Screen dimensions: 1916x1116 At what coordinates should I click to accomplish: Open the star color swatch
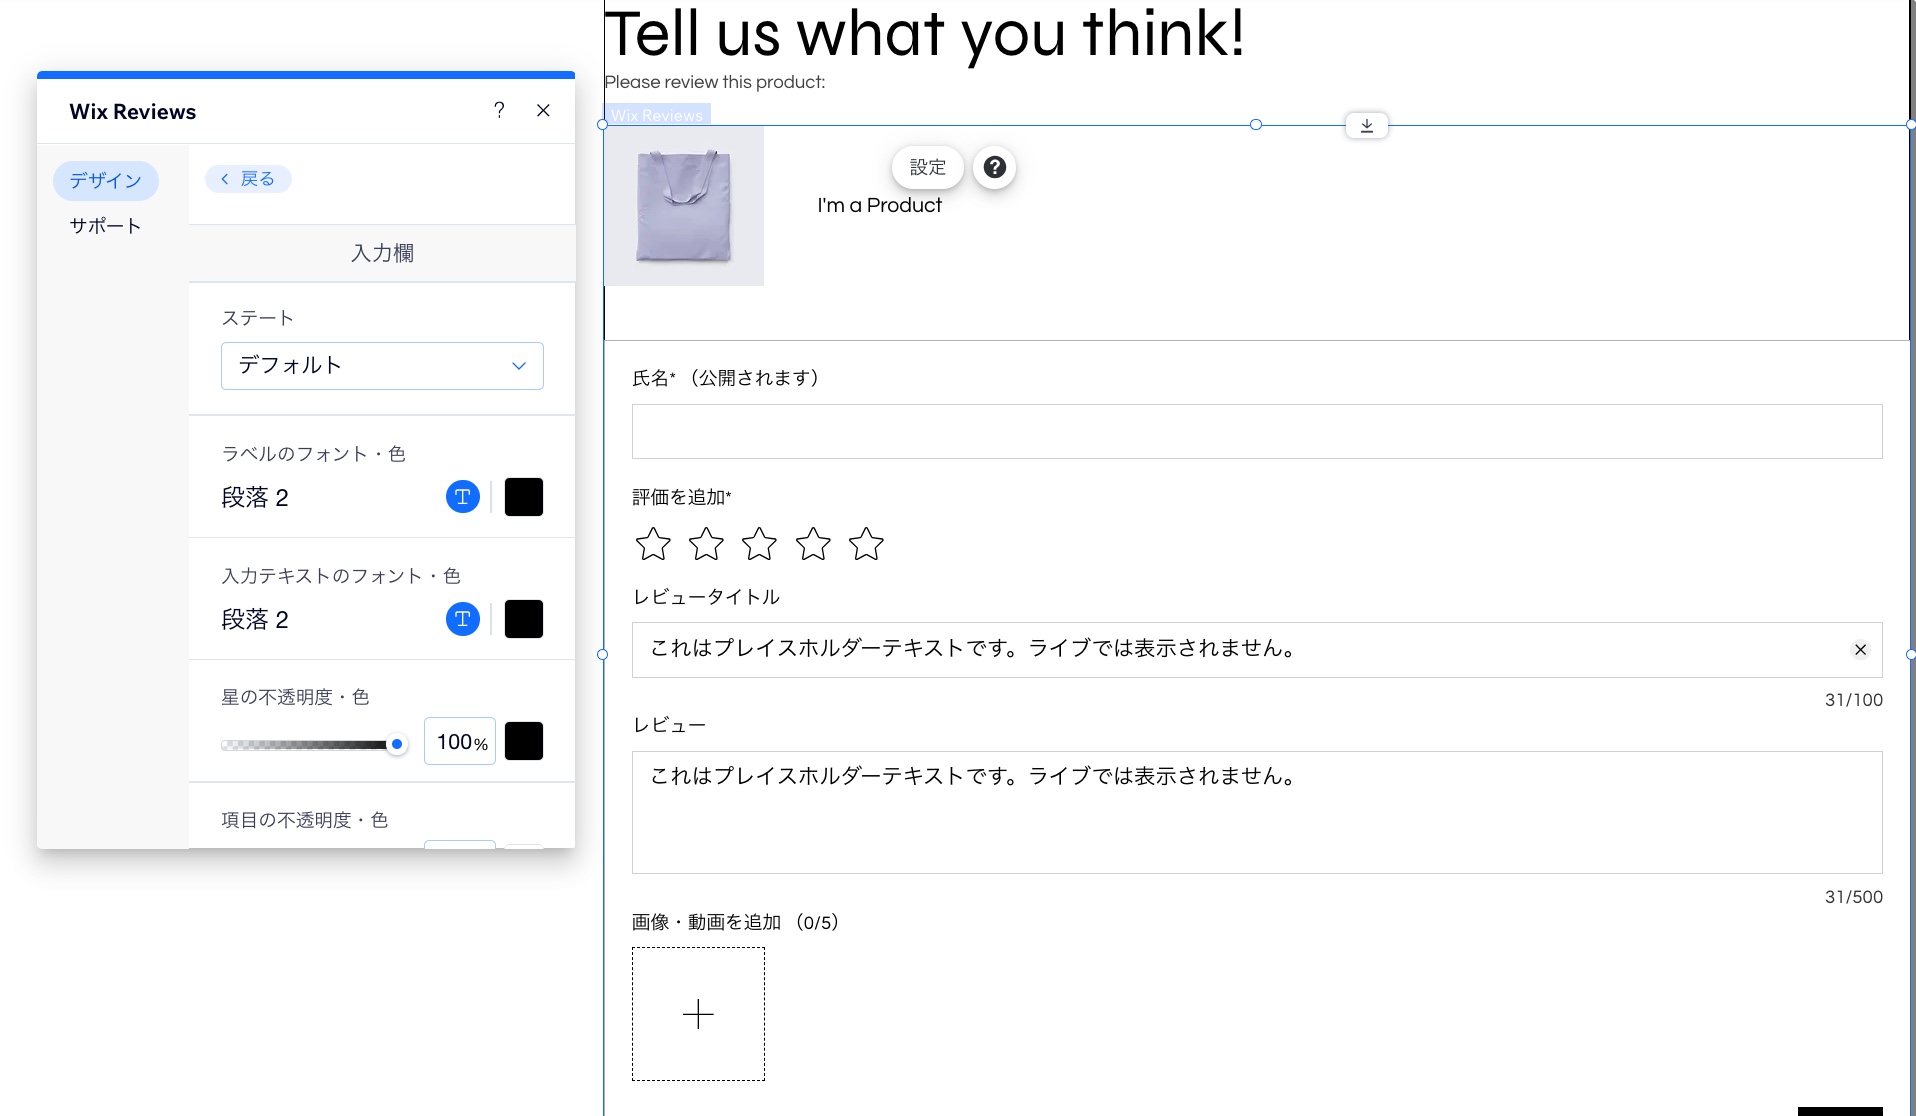tap(524, 741)
